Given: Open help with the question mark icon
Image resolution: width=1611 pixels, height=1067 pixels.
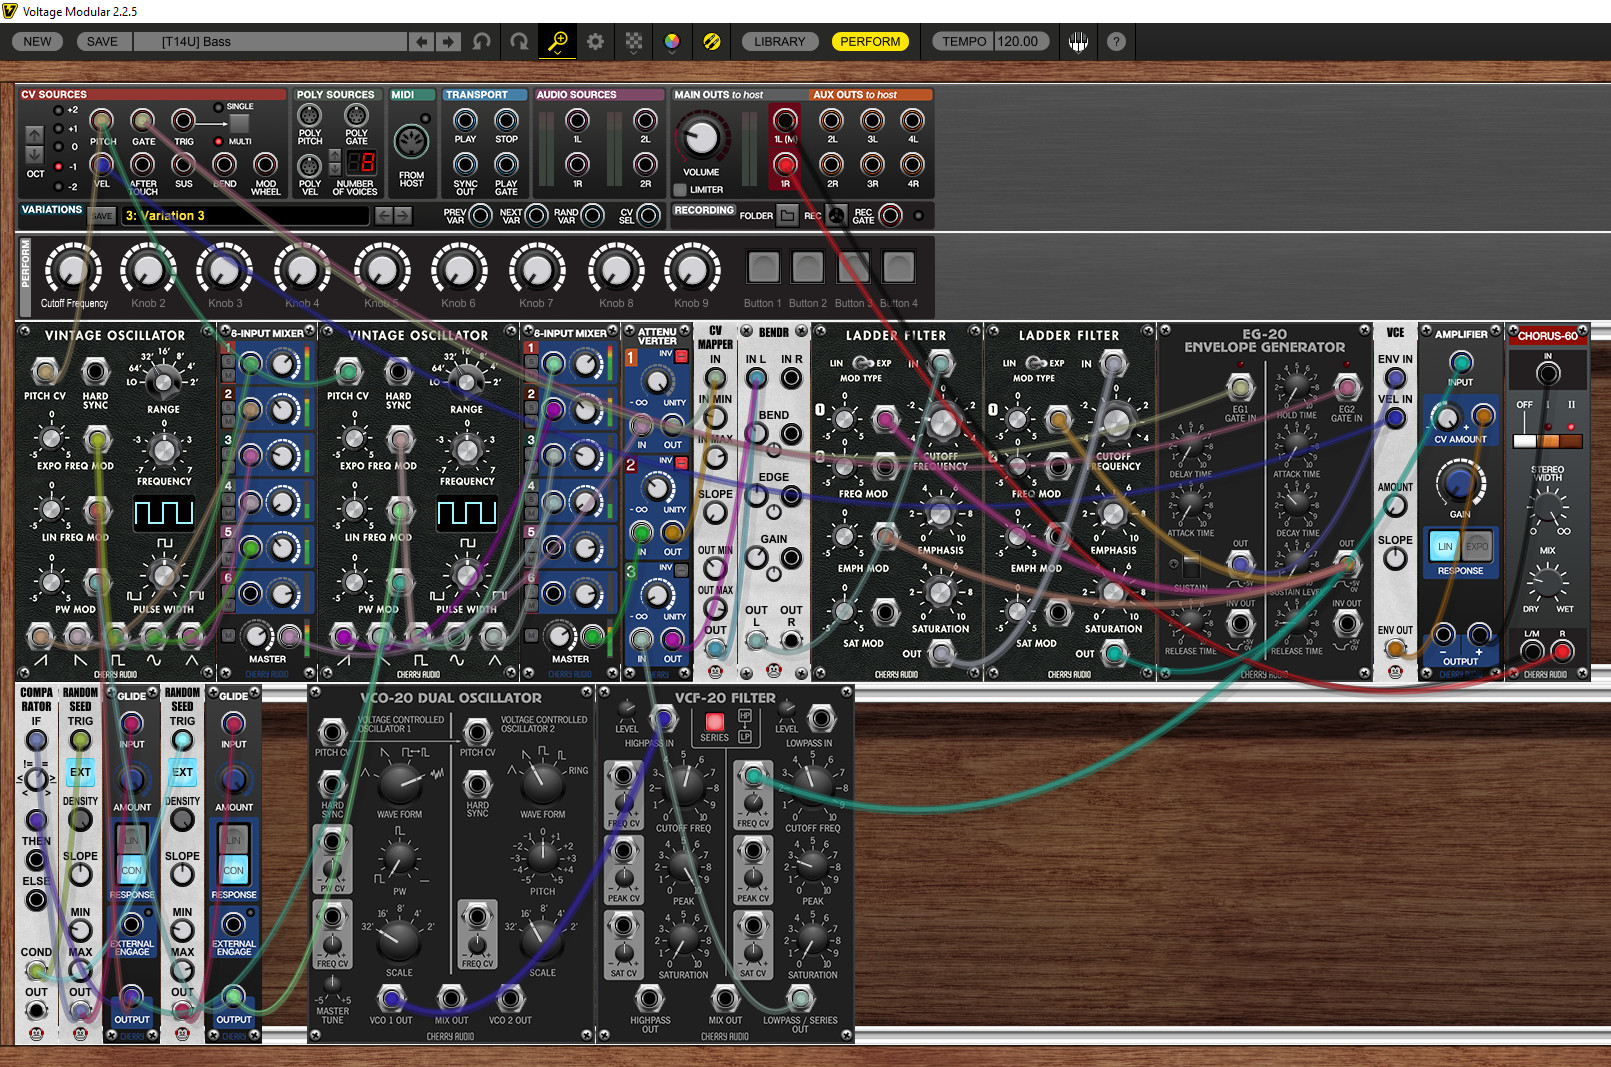Looking at the screenshot, I should point(1116,41).
